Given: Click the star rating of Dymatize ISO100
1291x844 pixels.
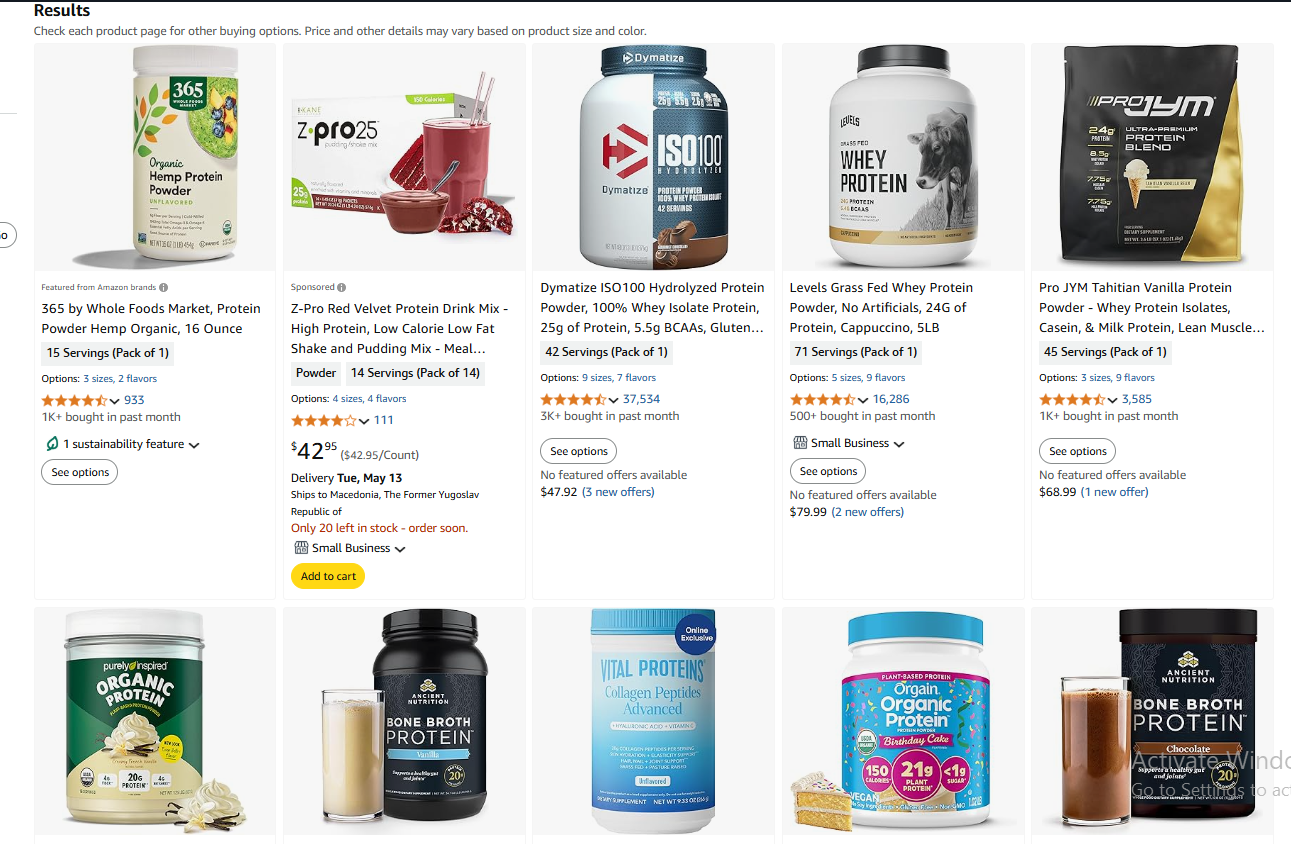Looking at the screenshot, I should pos(573,399).
